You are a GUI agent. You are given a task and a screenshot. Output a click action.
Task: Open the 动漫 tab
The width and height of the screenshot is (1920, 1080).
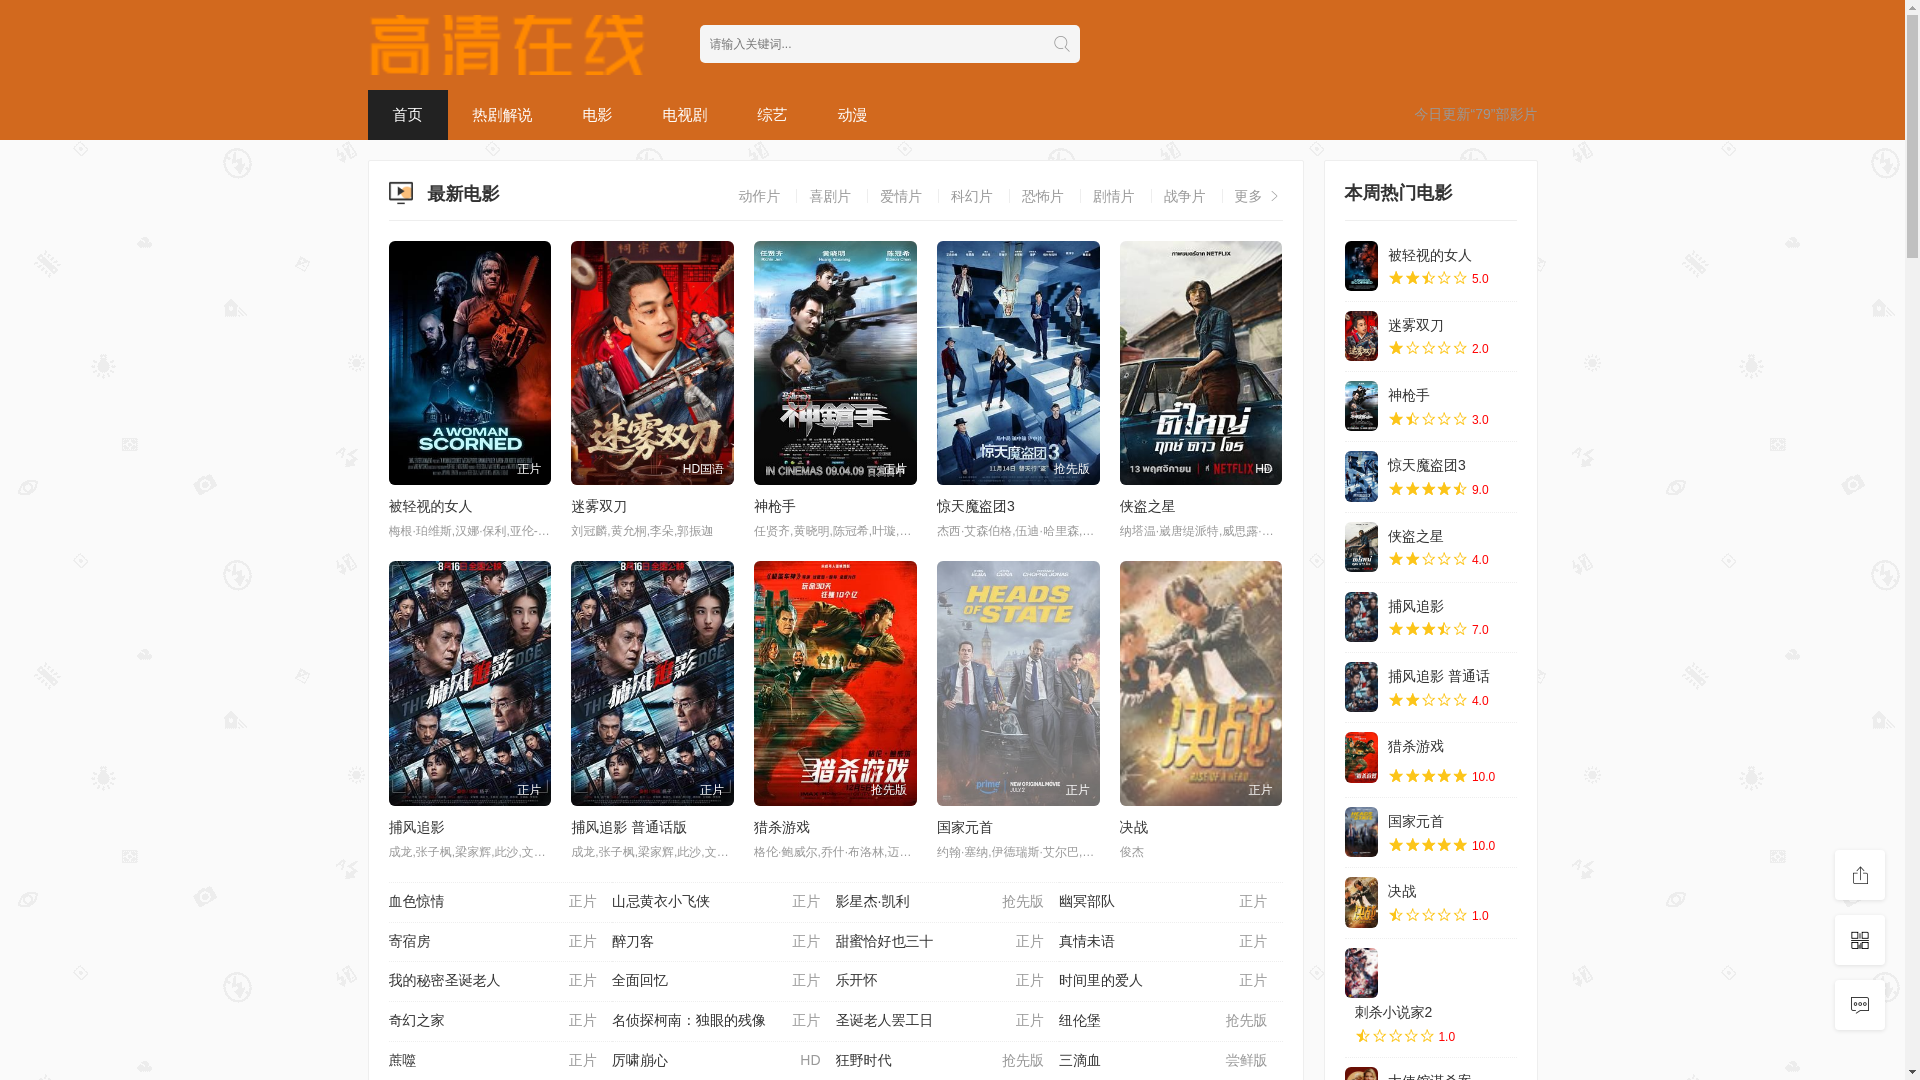[852, 115]
